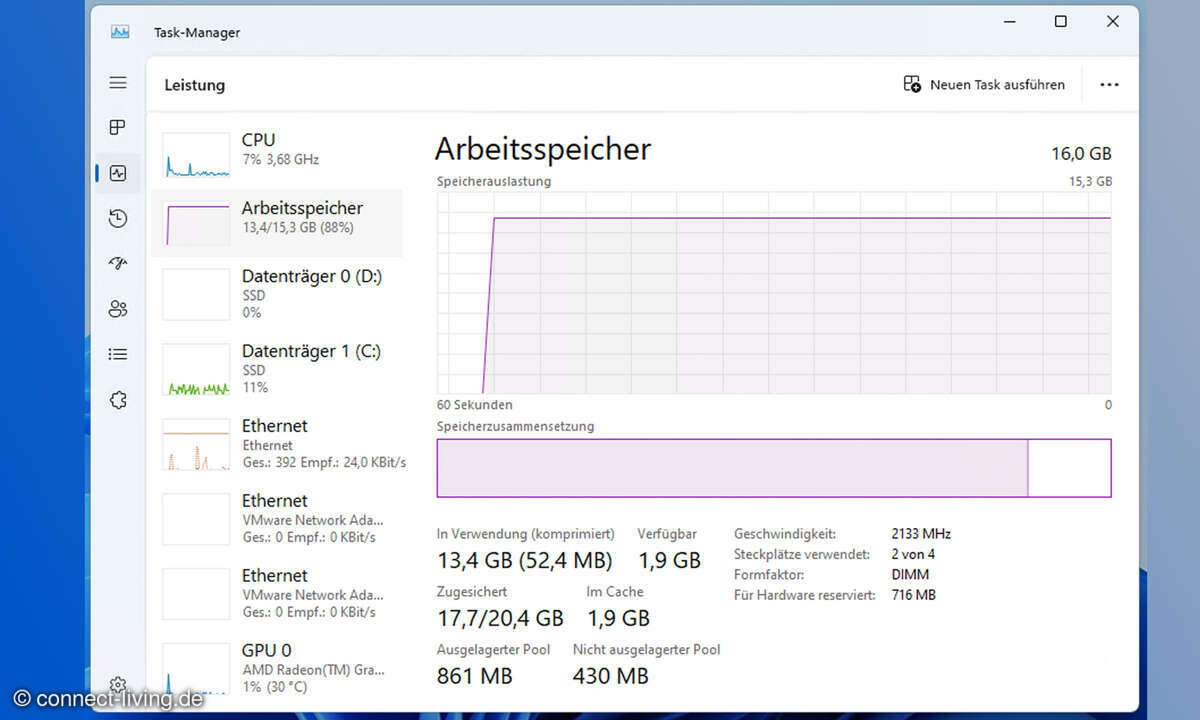1200x720 pixels.
Task: Maximize the Task-Manager window
Action: [1061, 22]
